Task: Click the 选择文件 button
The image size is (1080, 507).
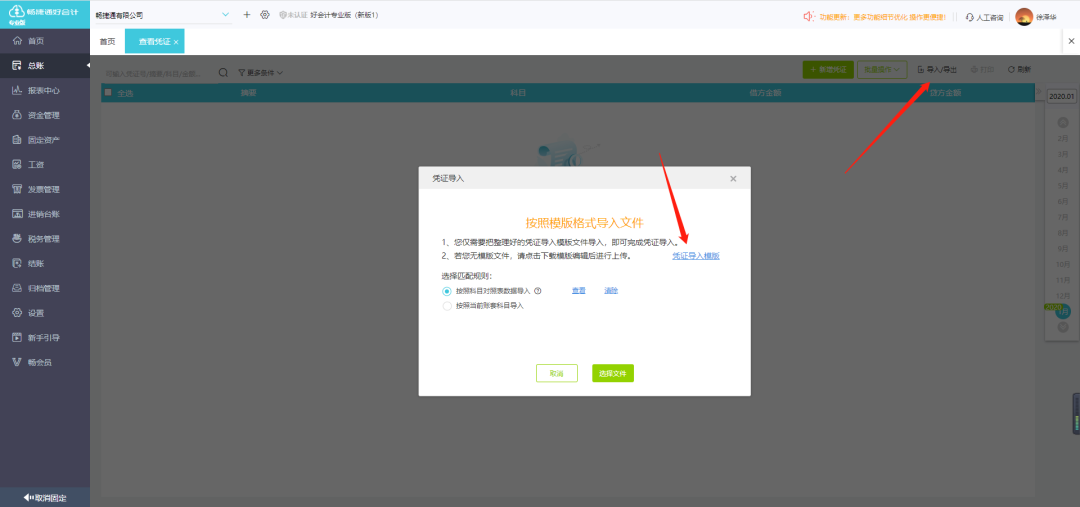Action: 612,373
